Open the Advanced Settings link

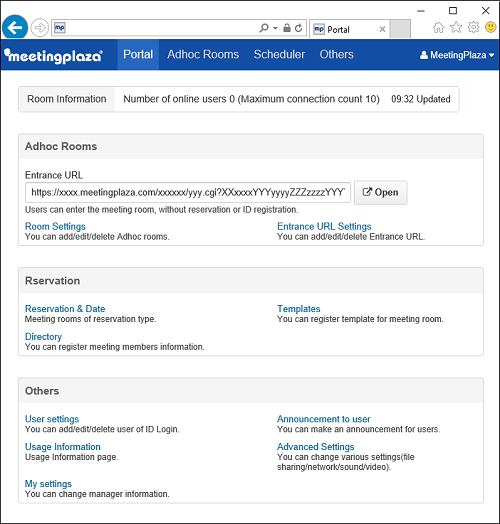pos(316,447)
